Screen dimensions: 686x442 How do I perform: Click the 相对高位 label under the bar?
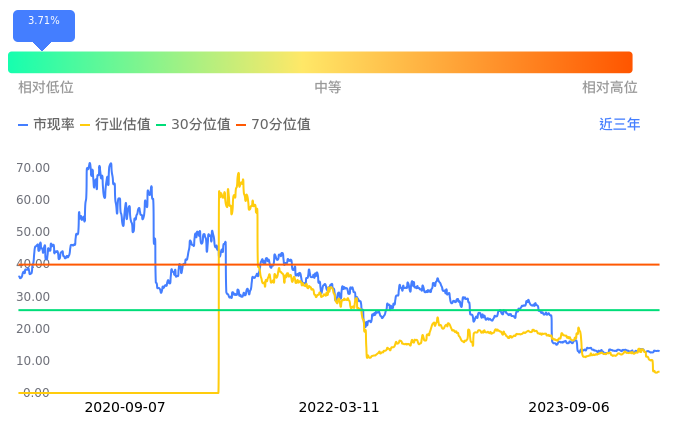click(610, 88)
